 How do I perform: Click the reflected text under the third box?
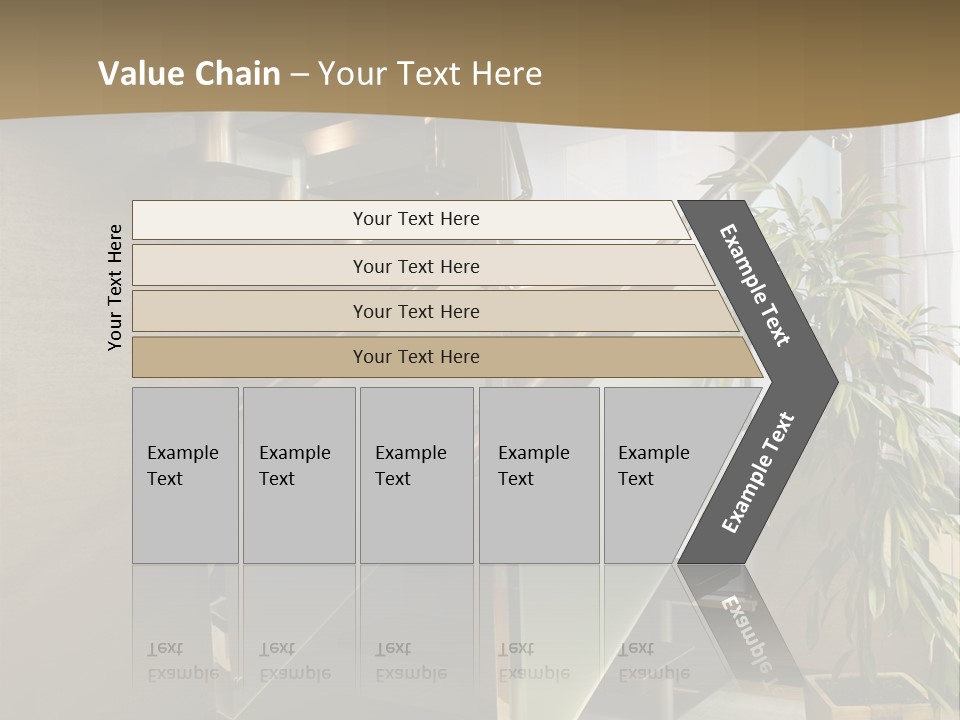click(x=411, y=661)
